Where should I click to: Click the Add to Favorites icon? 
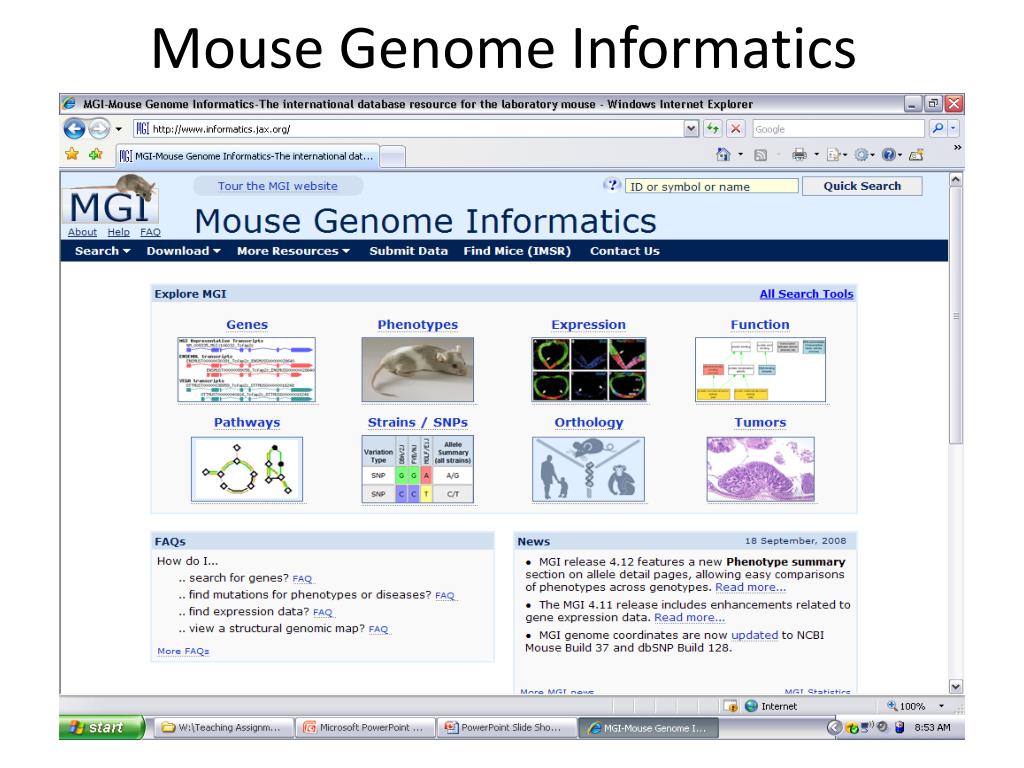[x=96, y=154]
